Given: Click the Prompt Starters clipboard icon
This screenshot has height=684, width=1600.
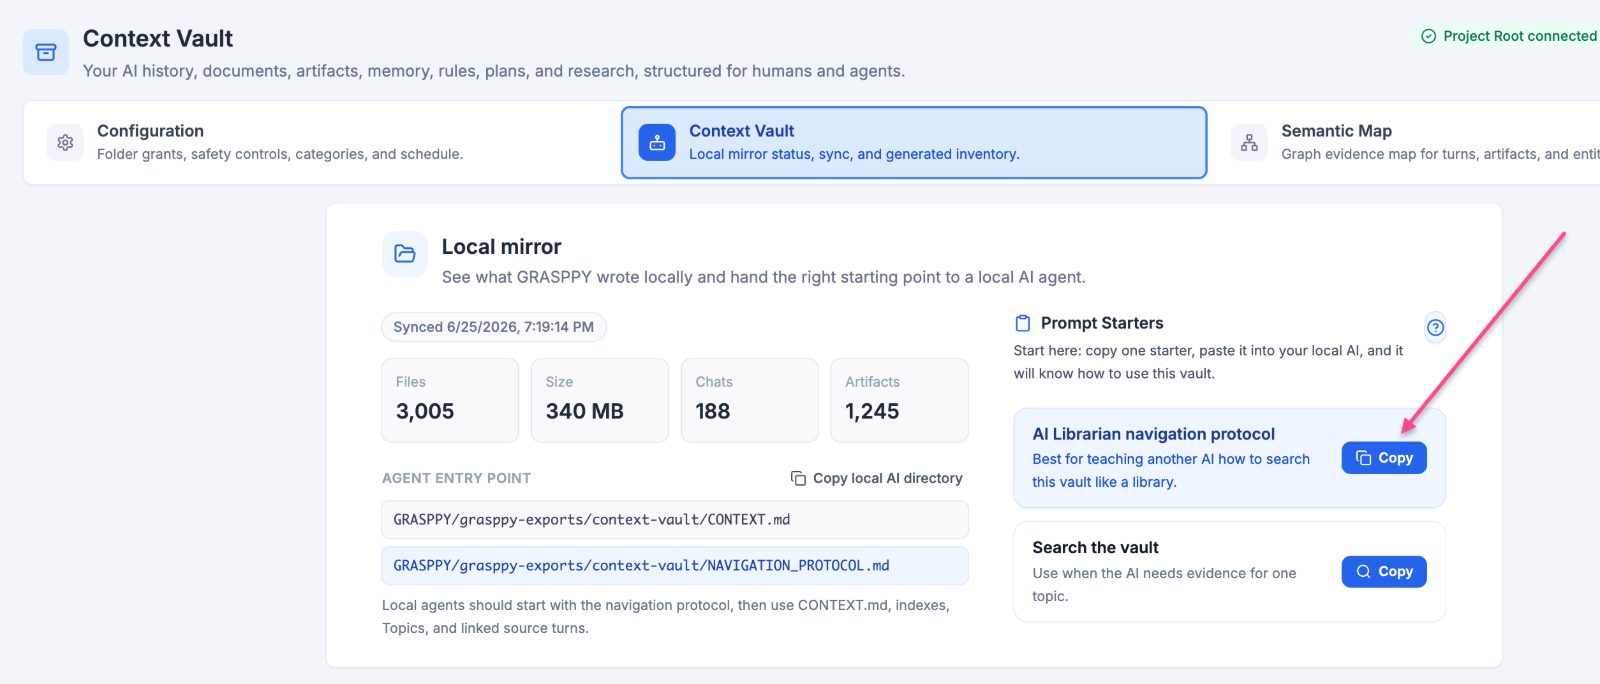Looking at the screenshot, I should coord(1022,323).
